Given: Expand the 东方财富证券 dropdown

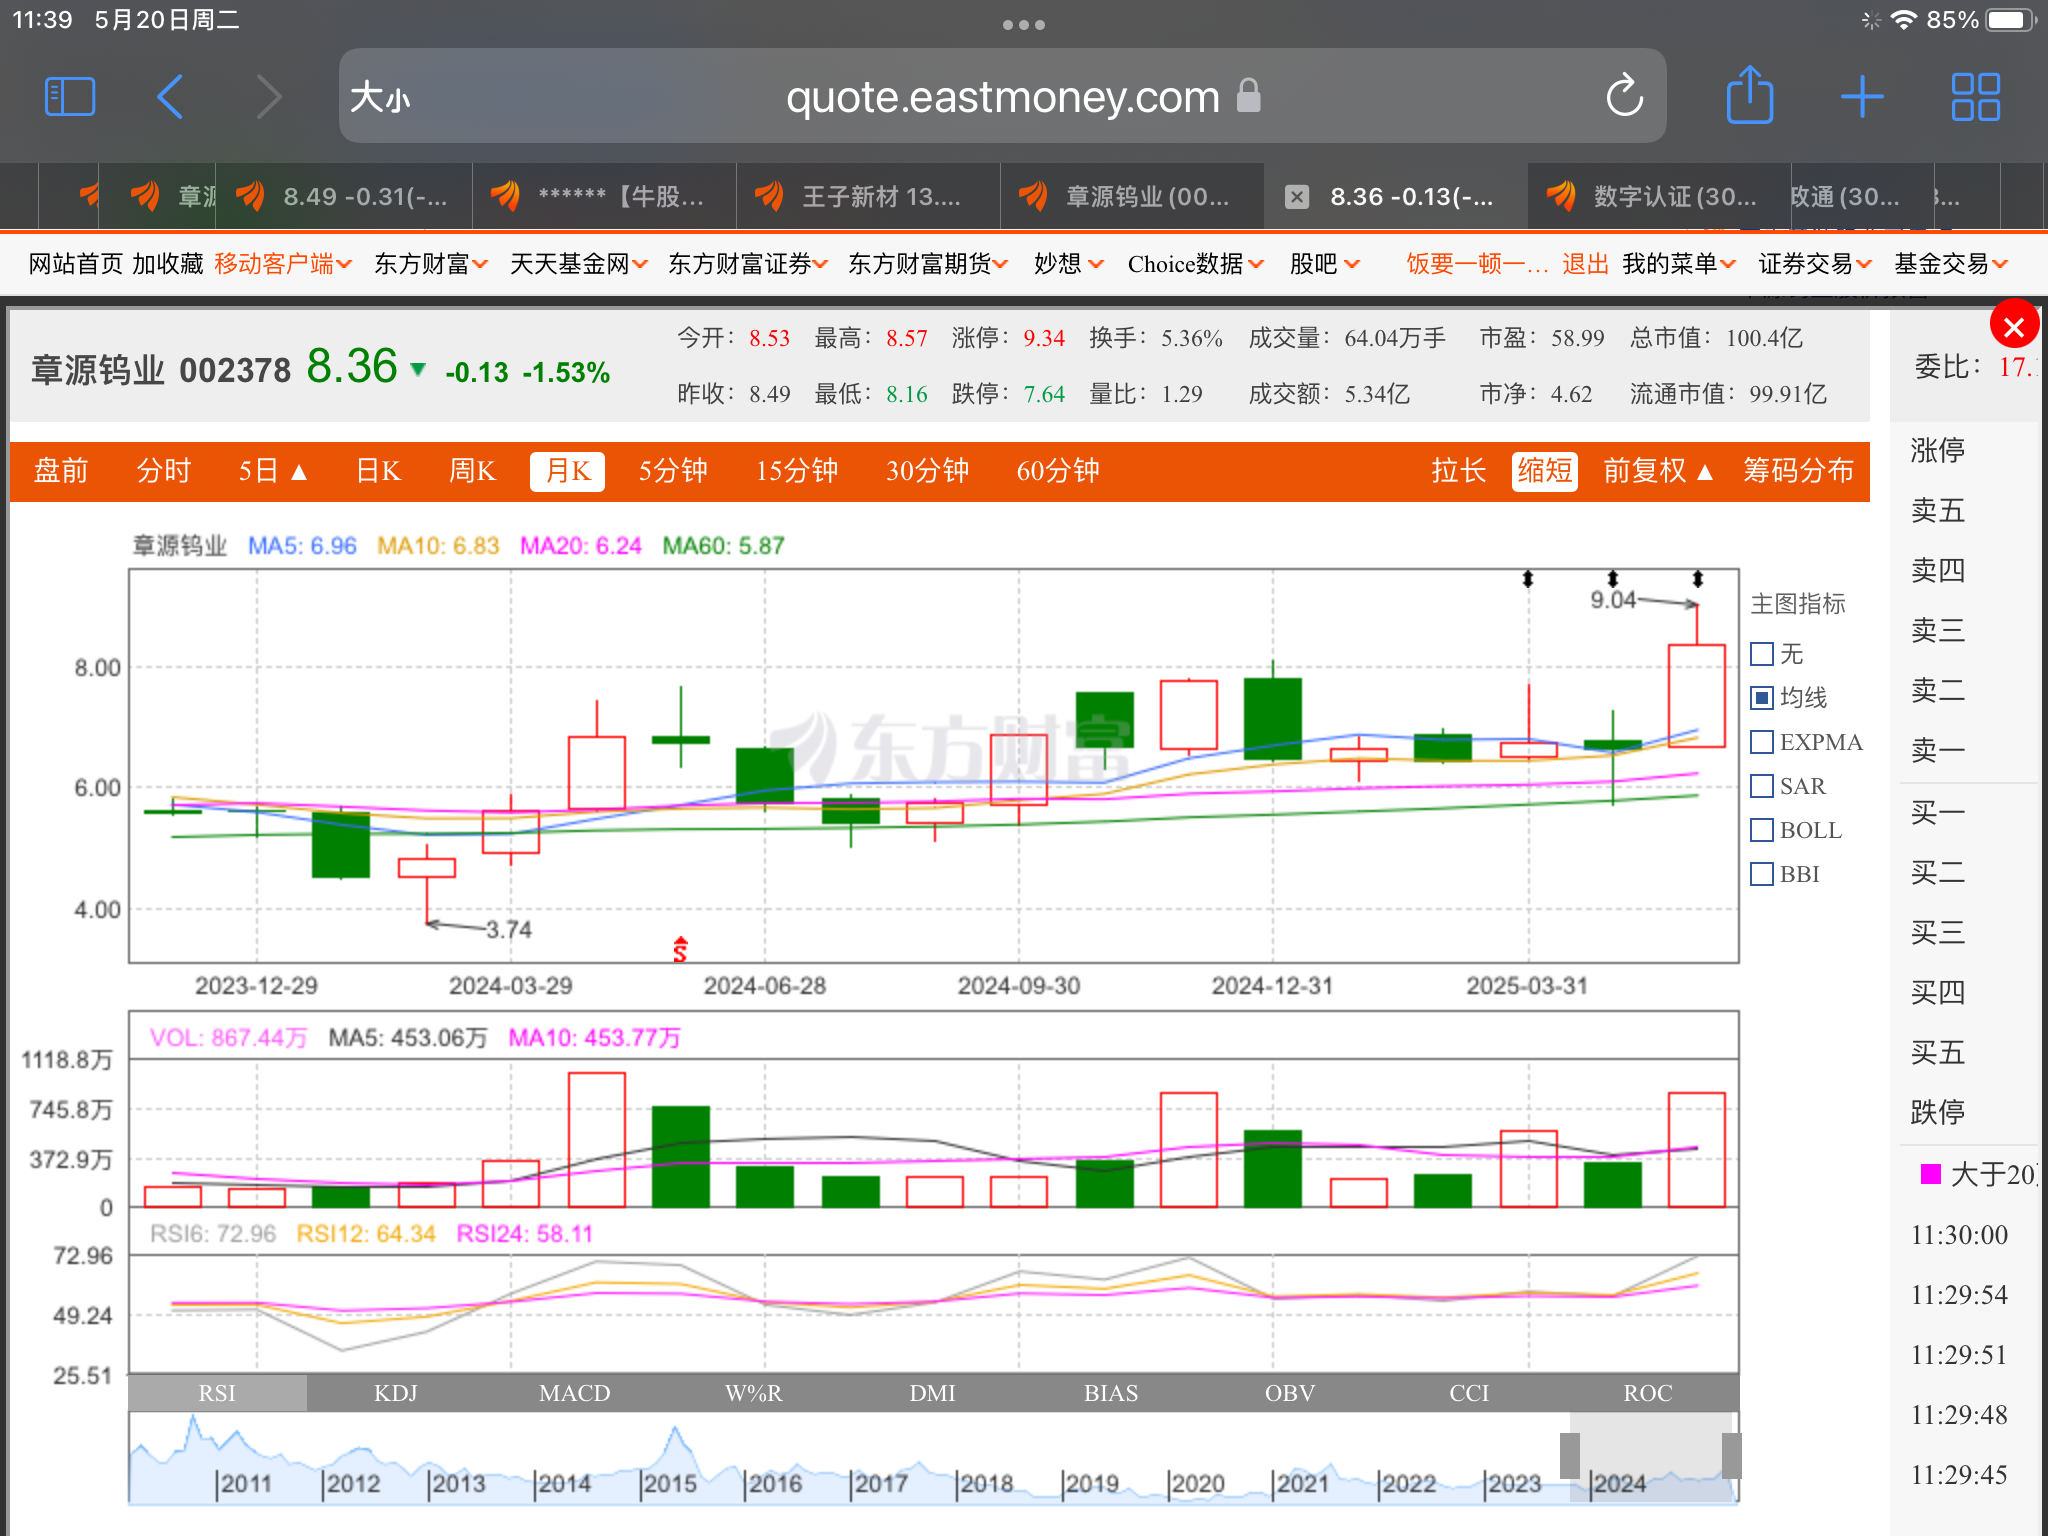Looking at the screenshot, I should (x=748, y=264).
